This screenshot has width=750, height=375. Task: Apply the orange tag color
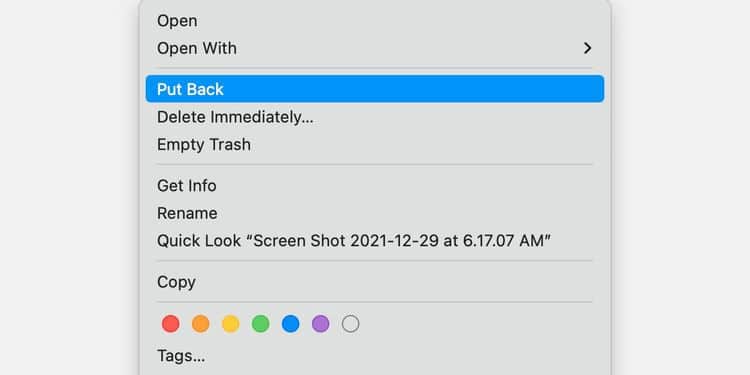(x=200, y=324)
